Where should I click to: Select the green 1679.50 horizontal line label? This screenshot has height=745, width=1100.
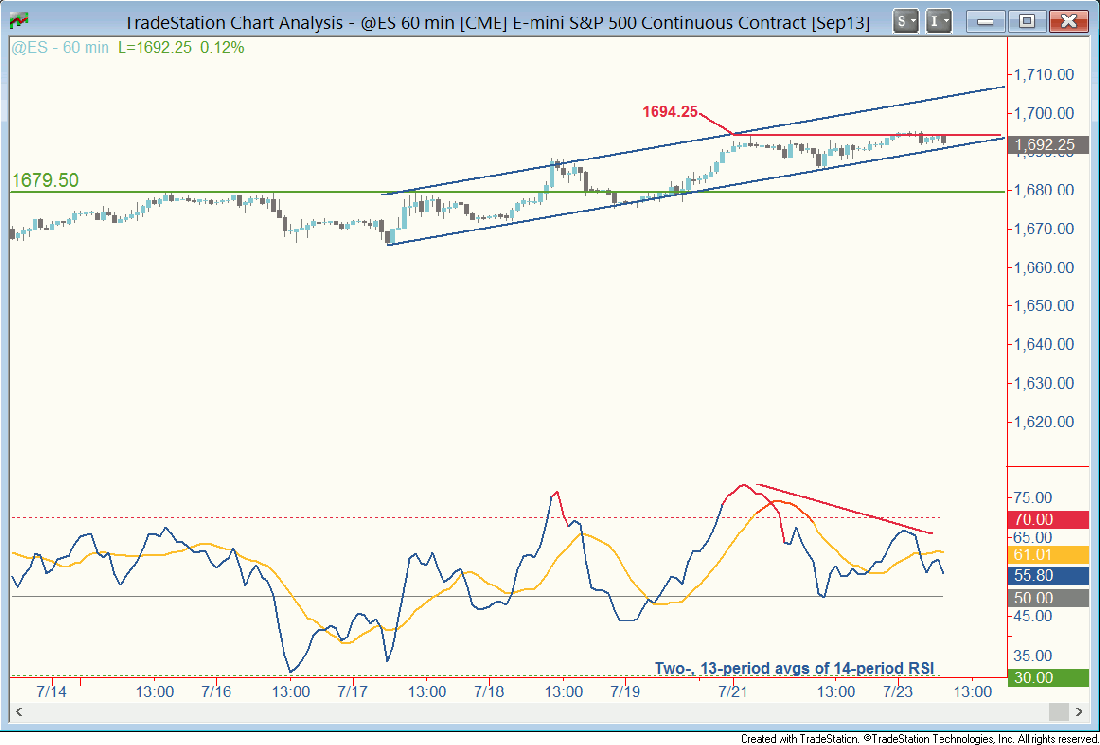(45, 180)
